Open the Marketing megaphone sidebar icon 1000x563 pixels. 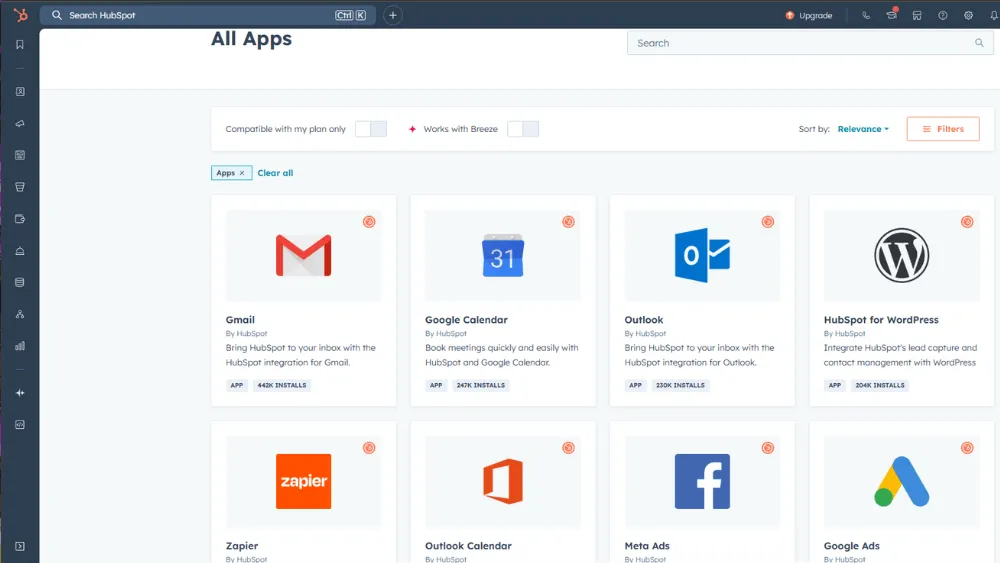(20, 124)
